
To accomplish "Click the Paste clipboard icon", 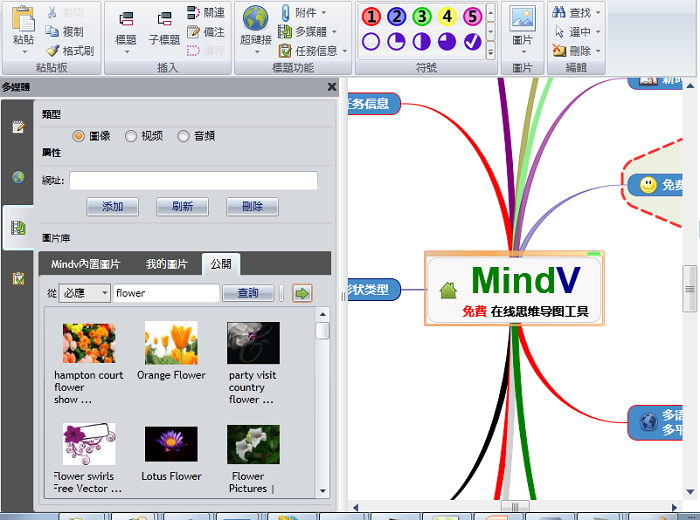I will [23, 19].
